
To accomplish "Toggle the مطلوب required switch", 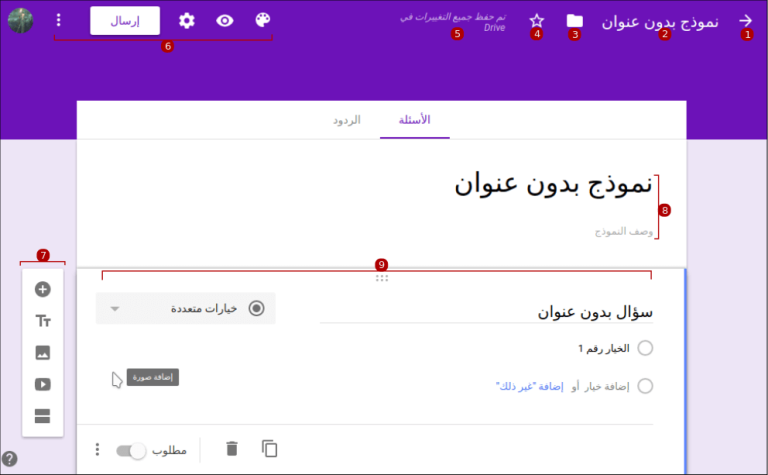I will coord(131,450).
